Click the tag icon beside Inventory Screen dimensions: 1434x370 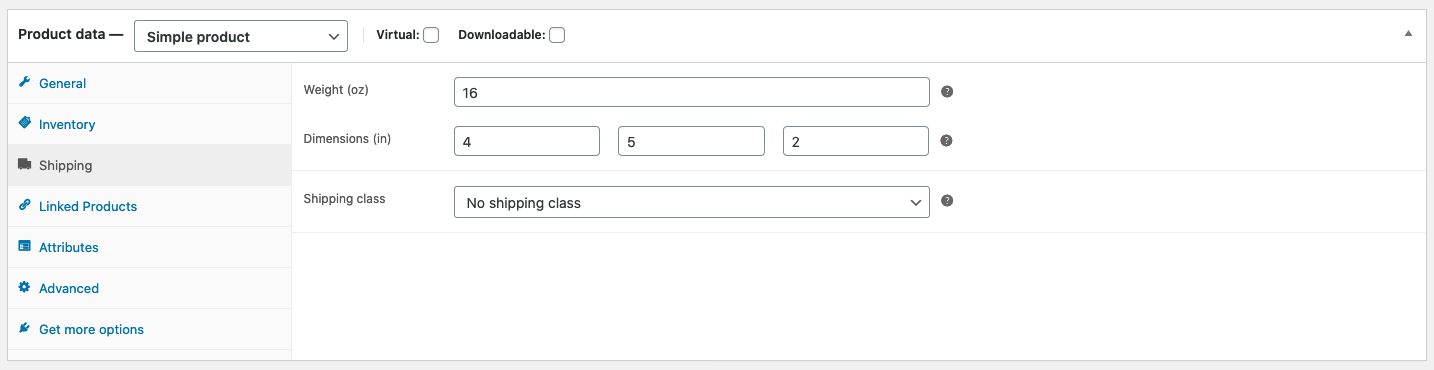tap(25, 123)
